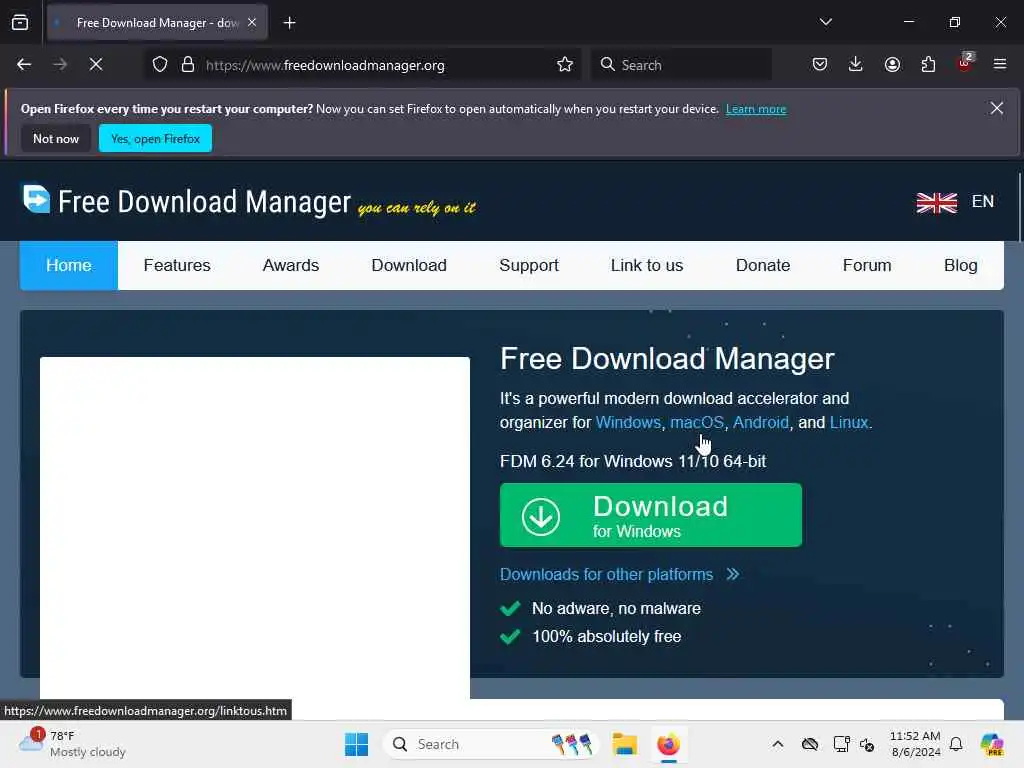1024x768 pixels.
Task: Click the page vertical scrollbar
Action: pos(1019,208)
